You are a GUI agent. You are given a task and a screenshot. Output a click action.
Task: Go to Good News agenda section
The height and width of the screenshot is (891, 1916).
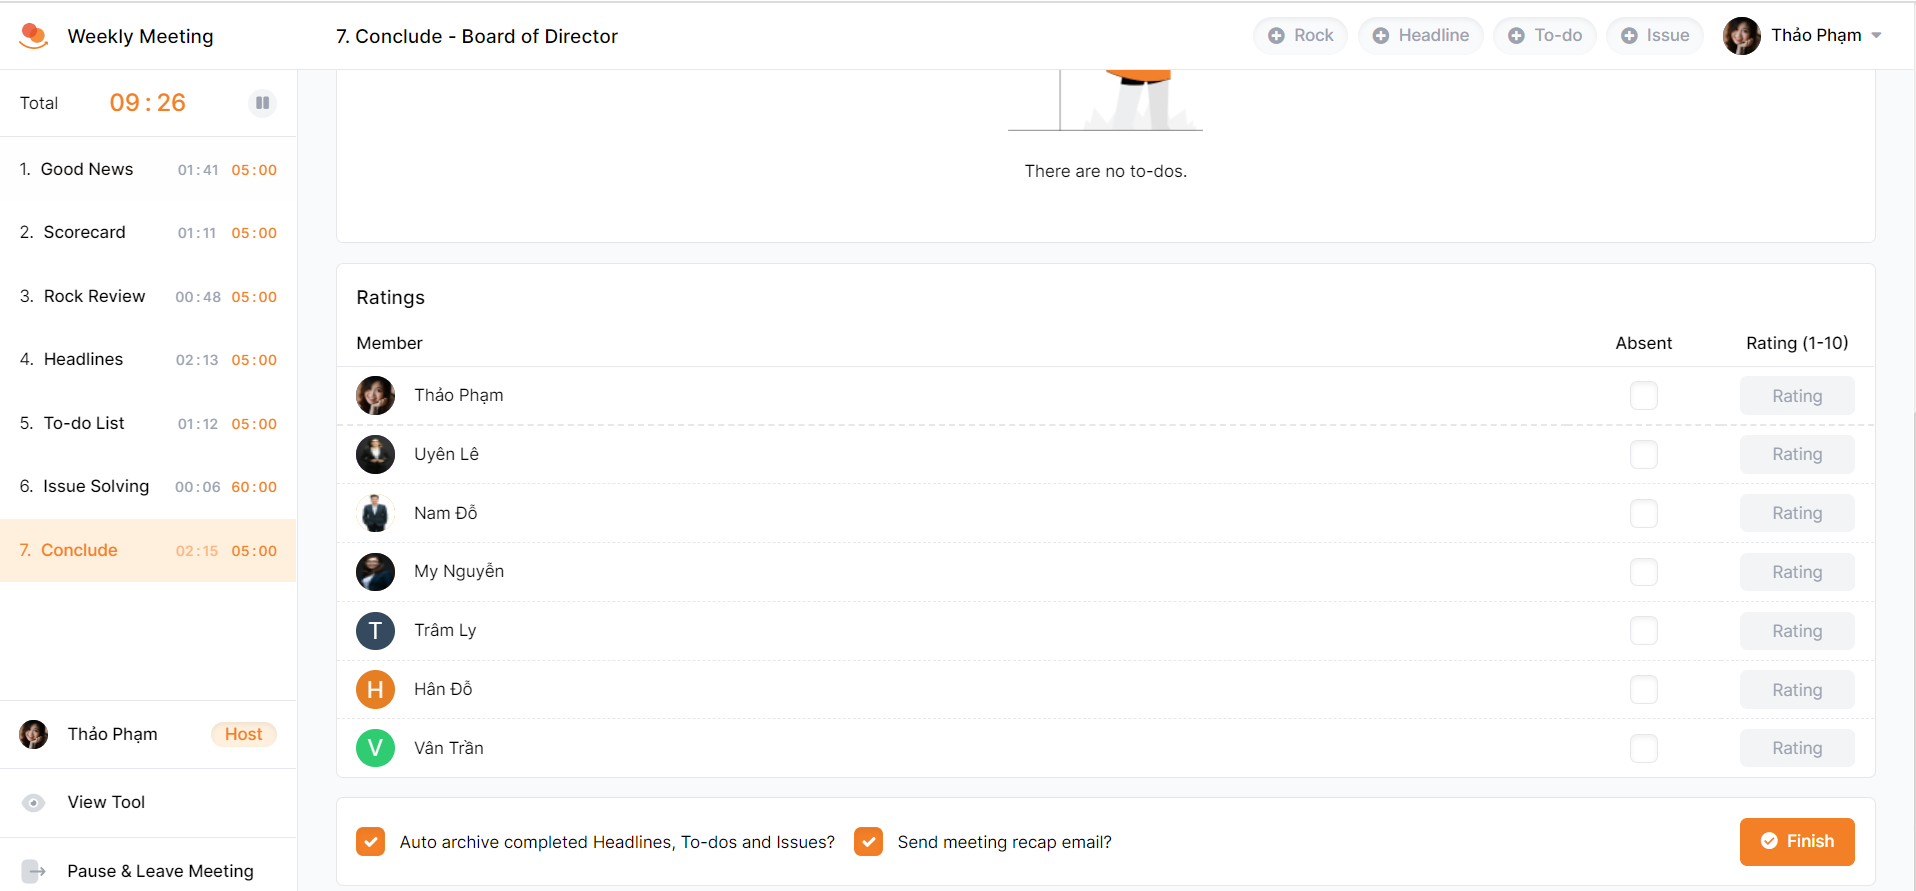[87, 170]
